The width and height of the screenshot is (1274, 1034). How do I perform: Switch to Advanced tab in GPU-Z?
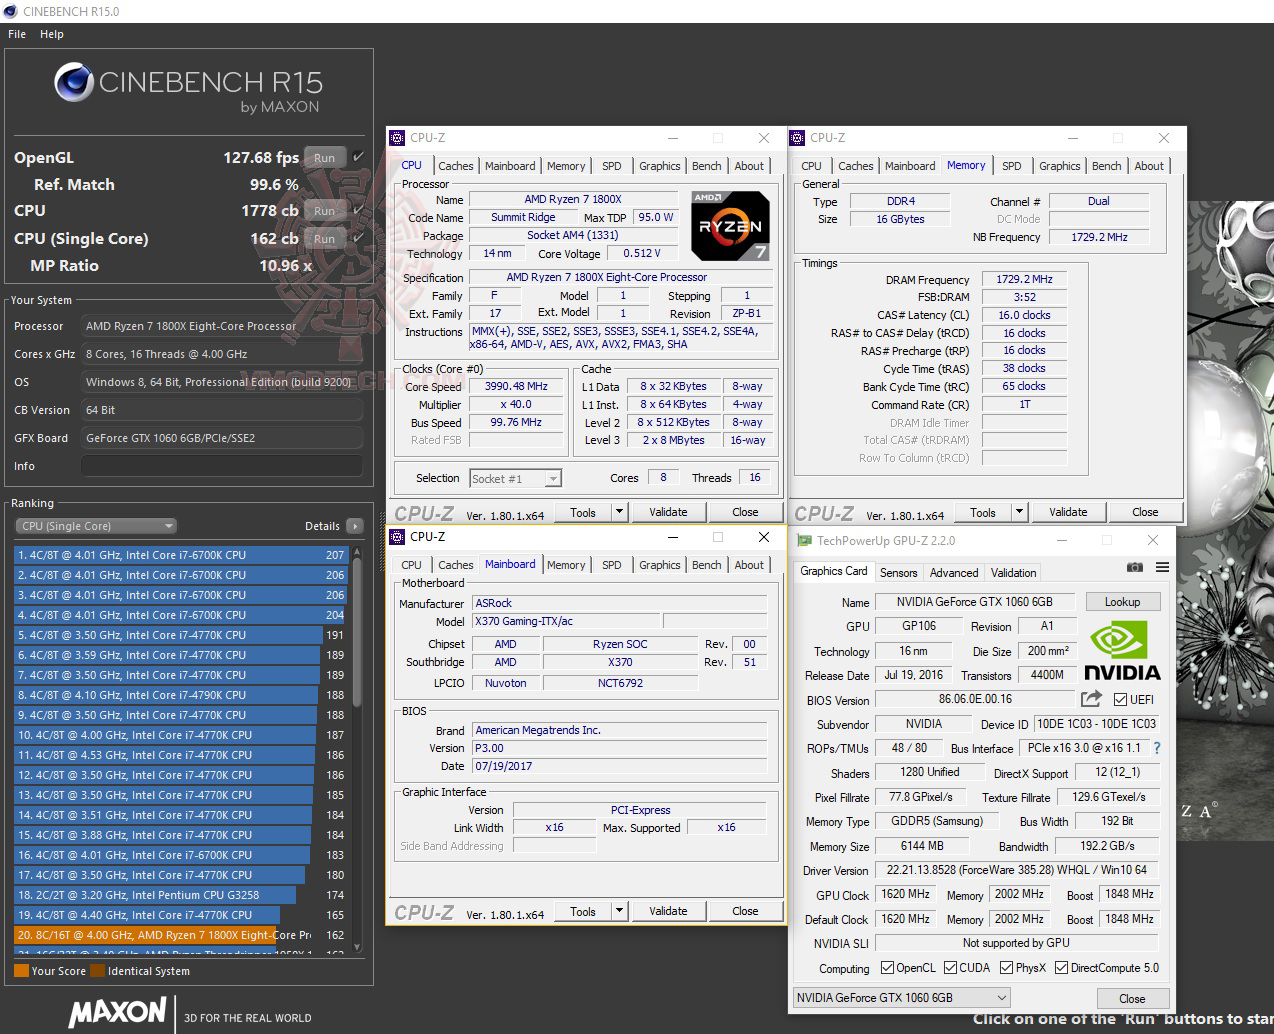point(954,573)
